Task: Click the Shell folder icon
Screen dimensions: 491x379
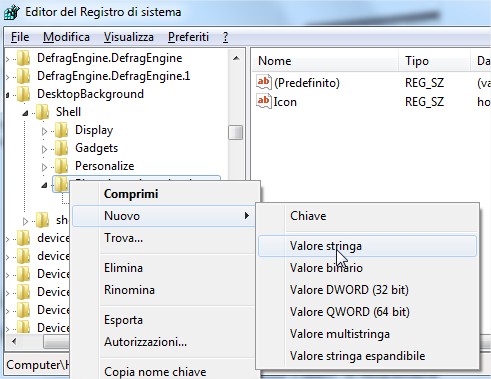Action: click(x=43, y=112)
